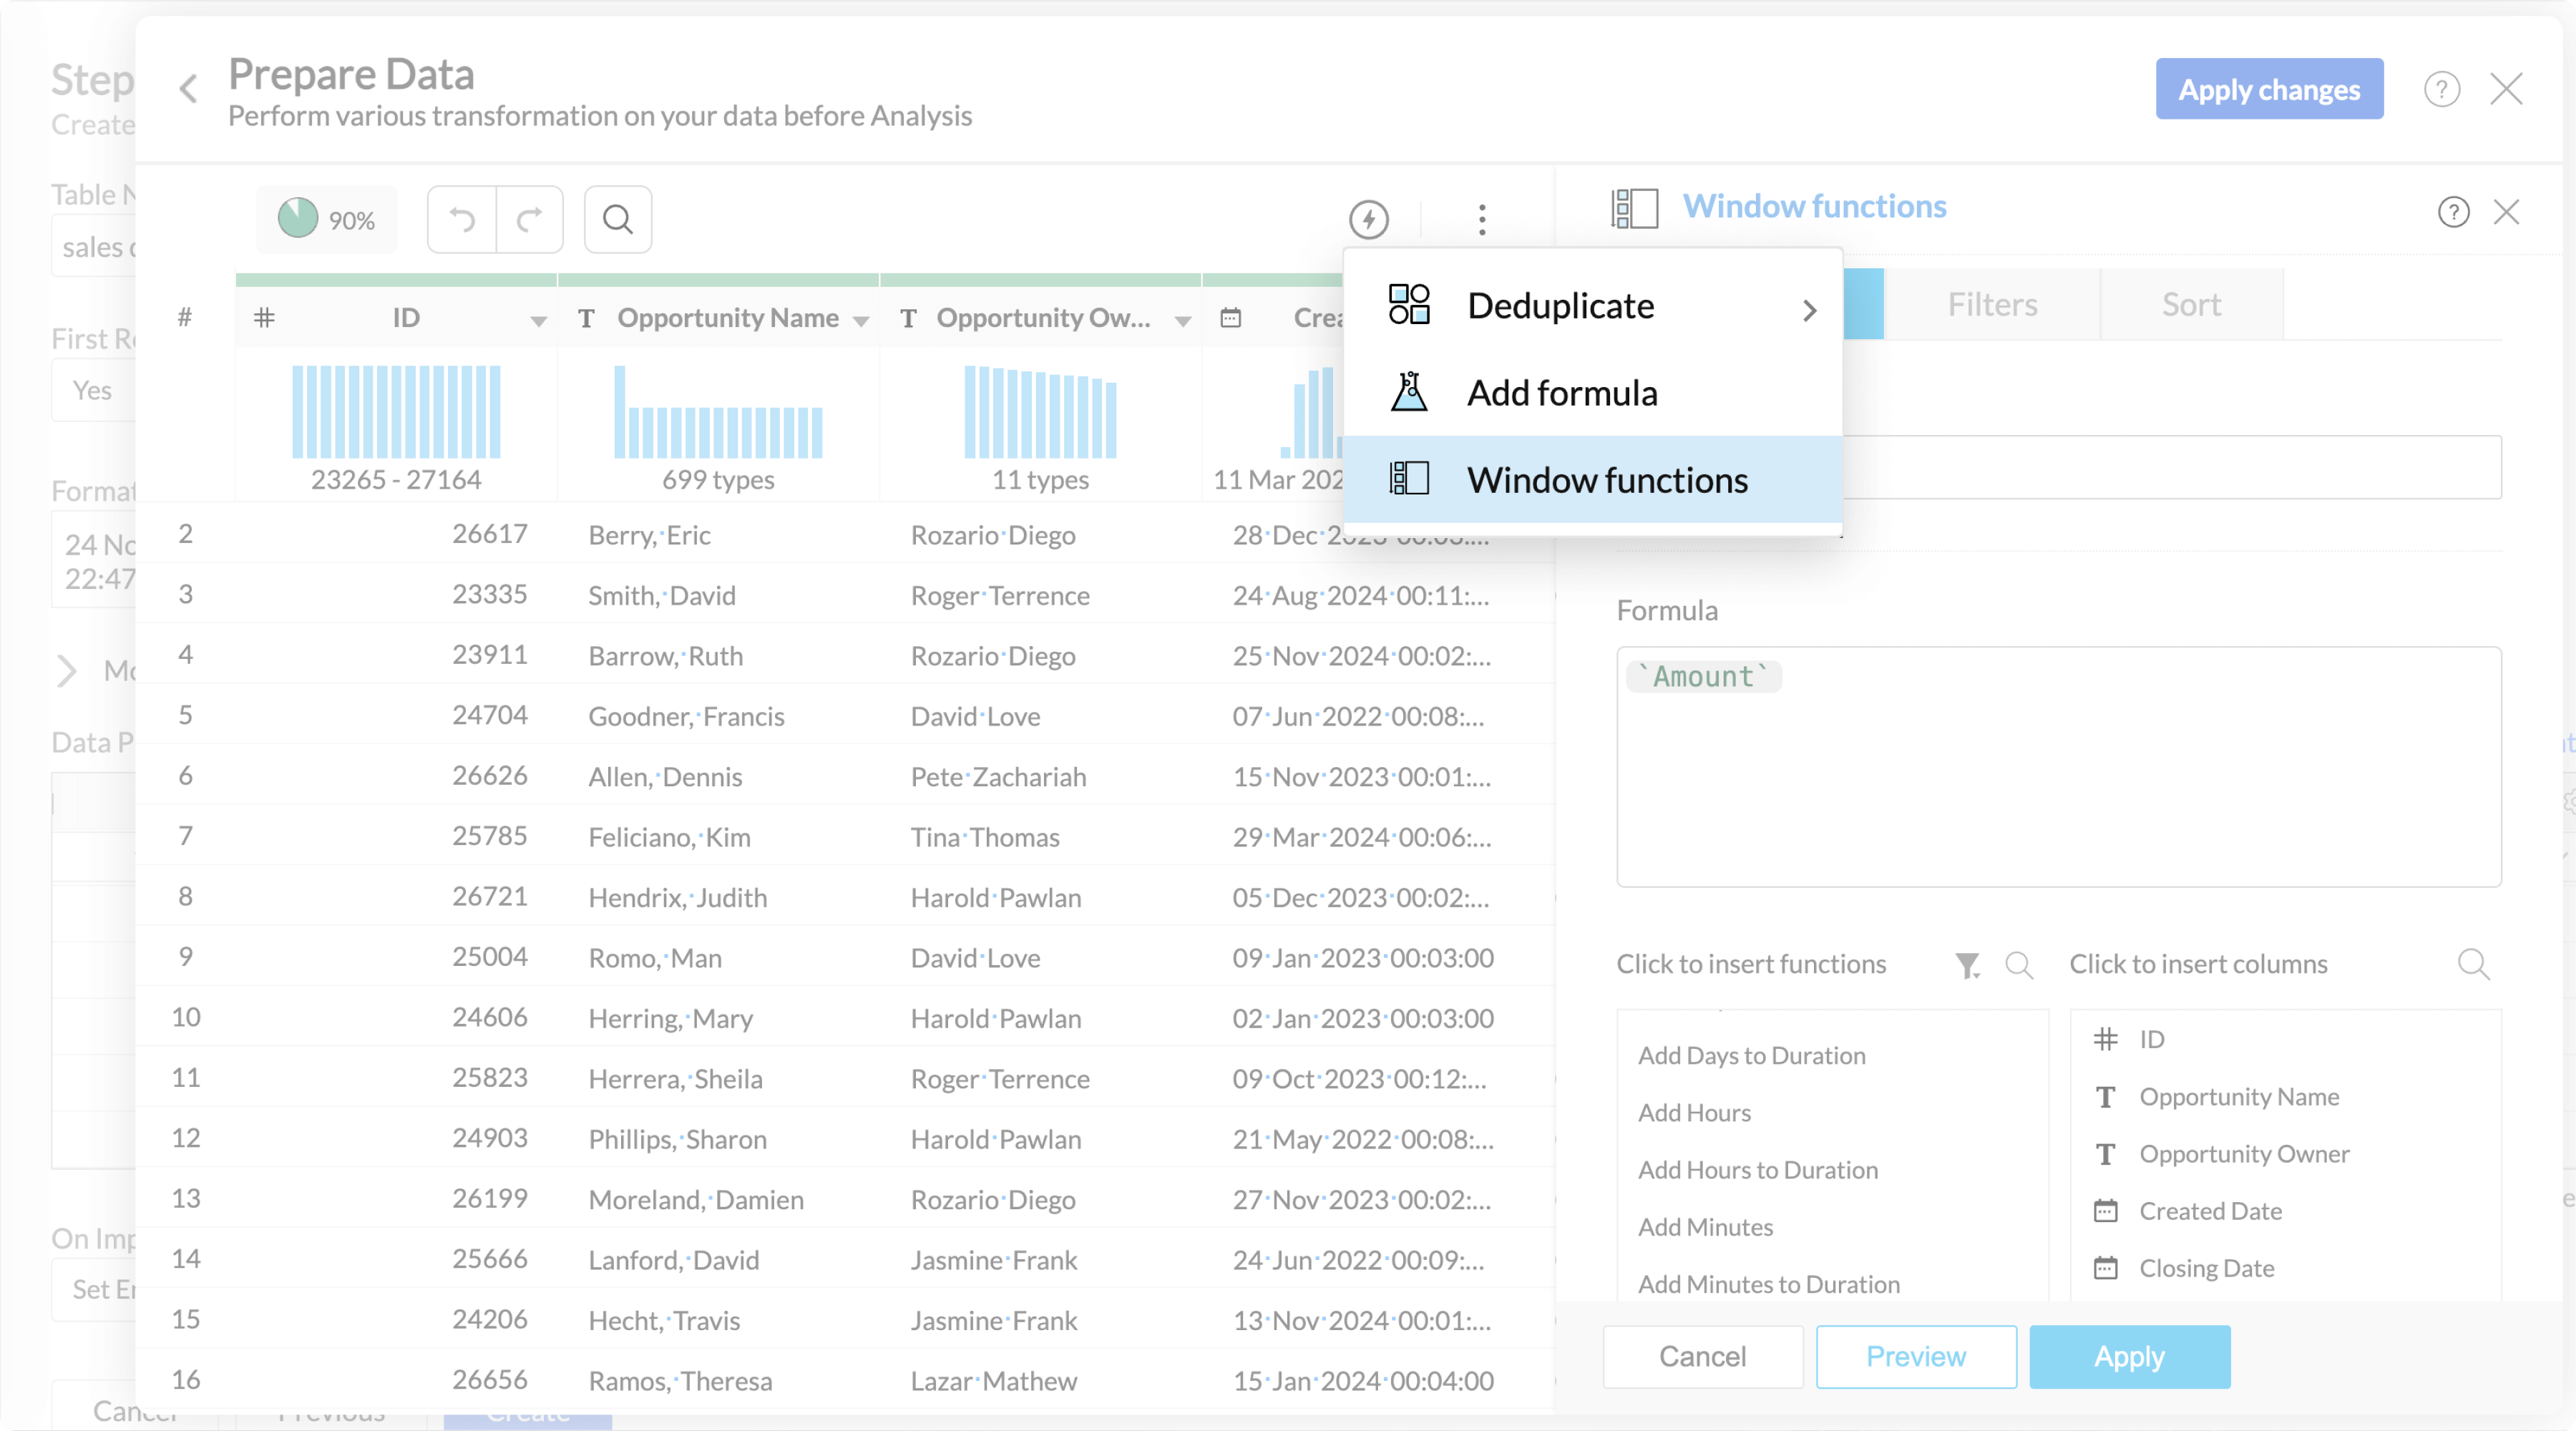Image resolution: width=2576 pixels, height=1431 pixels.
Task: Click the Preview button
Action: pyautogui.click(x=1915, y=1356)
